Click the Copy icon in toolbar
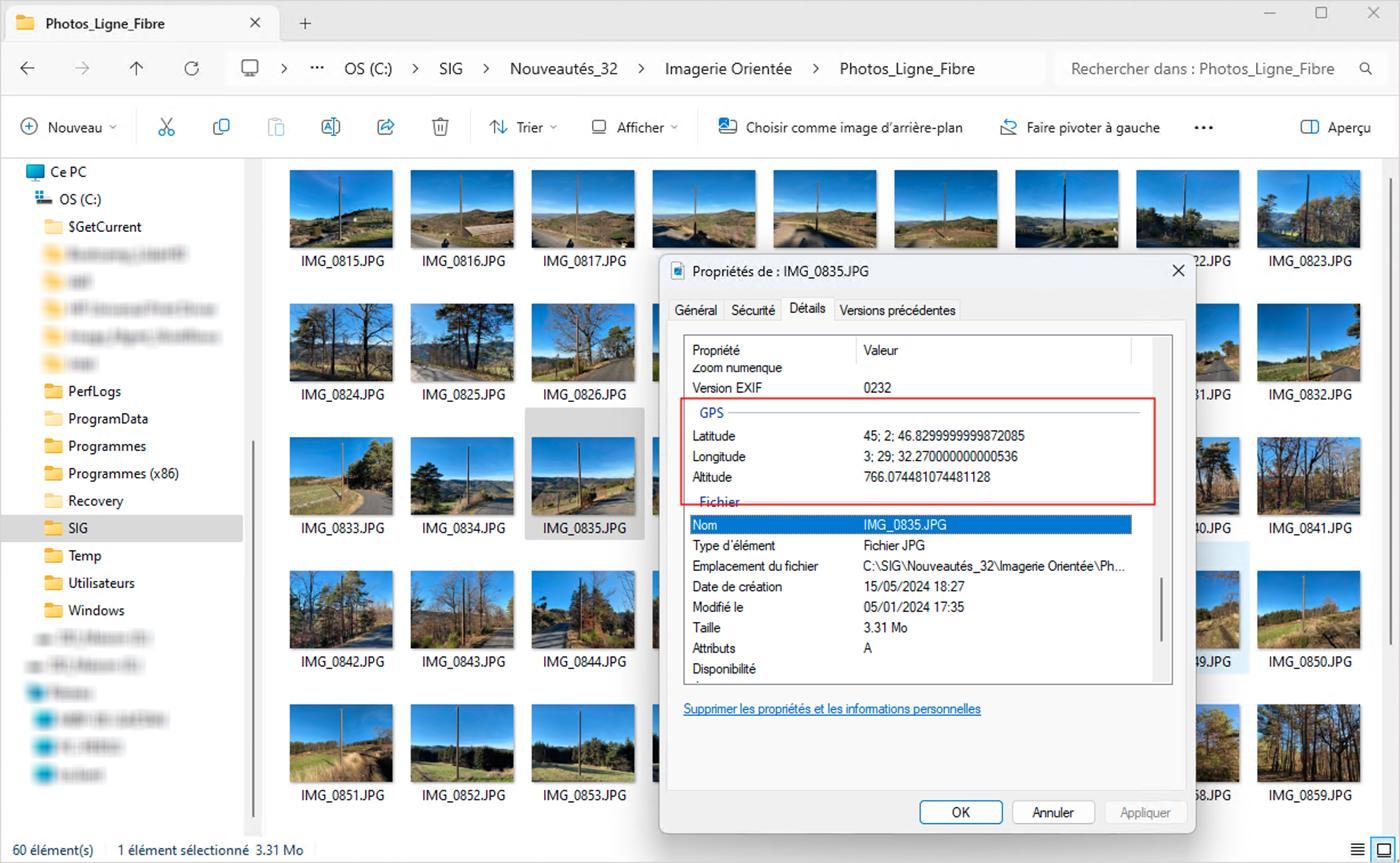This screenshot has height=863, width=1400. [x=221, y=127]
